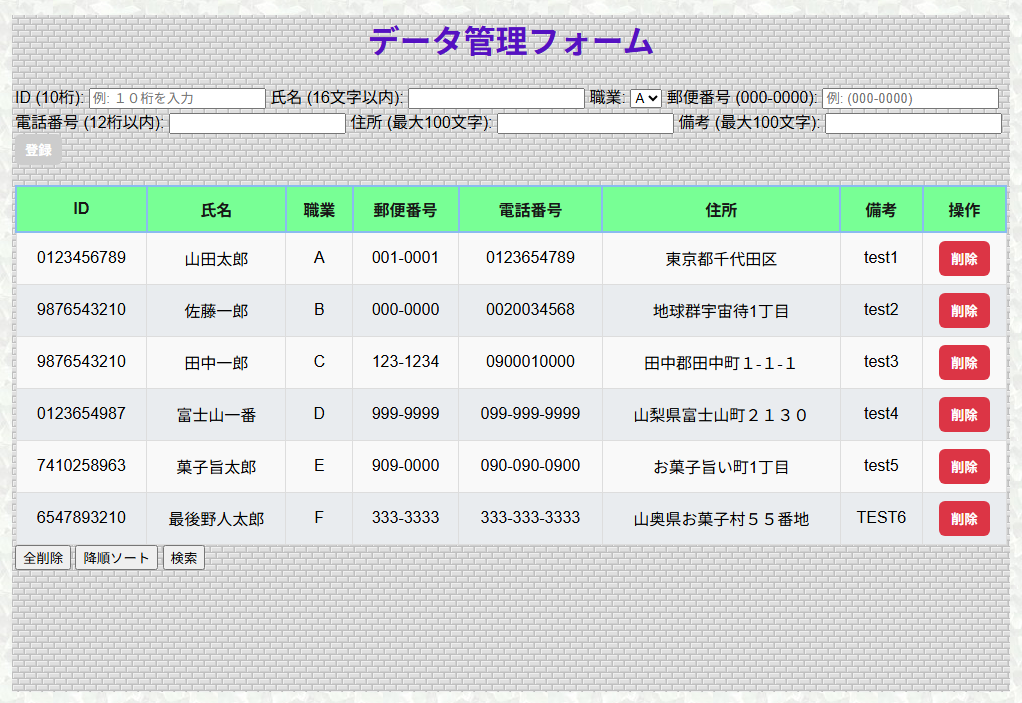
Task: Select the 郵便番号 postal code input
Action: tap(910, 98)
